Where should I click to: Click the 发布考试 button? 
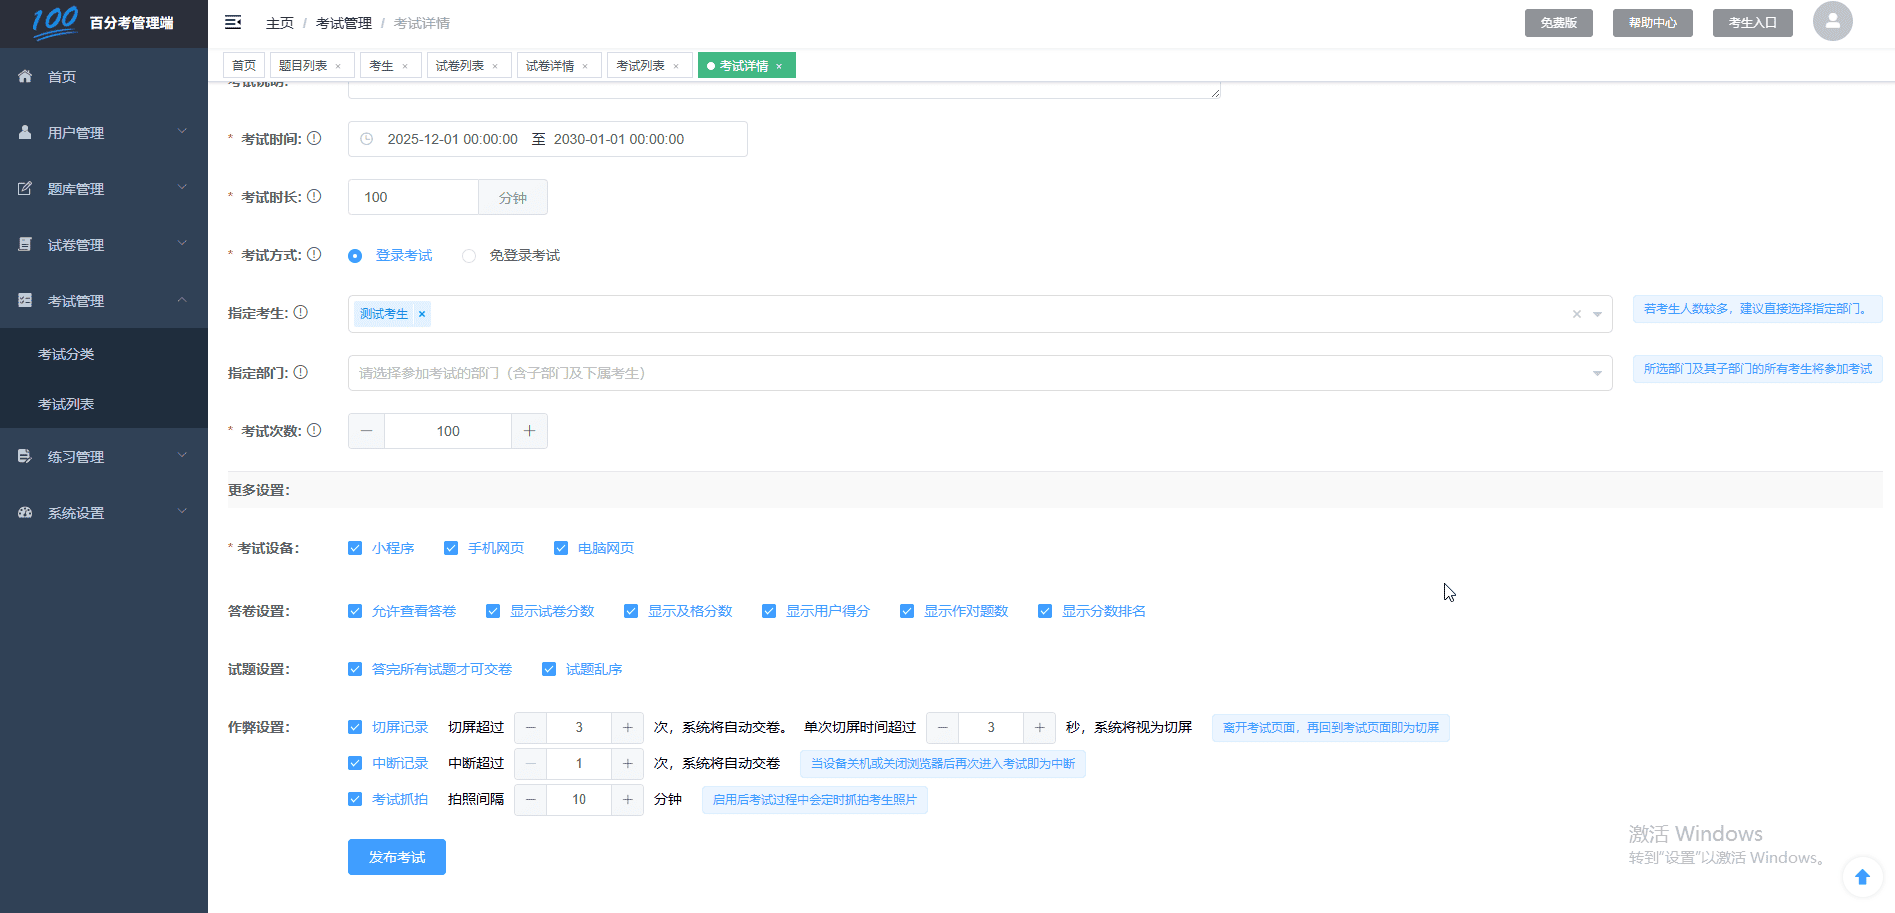(396, 857)
